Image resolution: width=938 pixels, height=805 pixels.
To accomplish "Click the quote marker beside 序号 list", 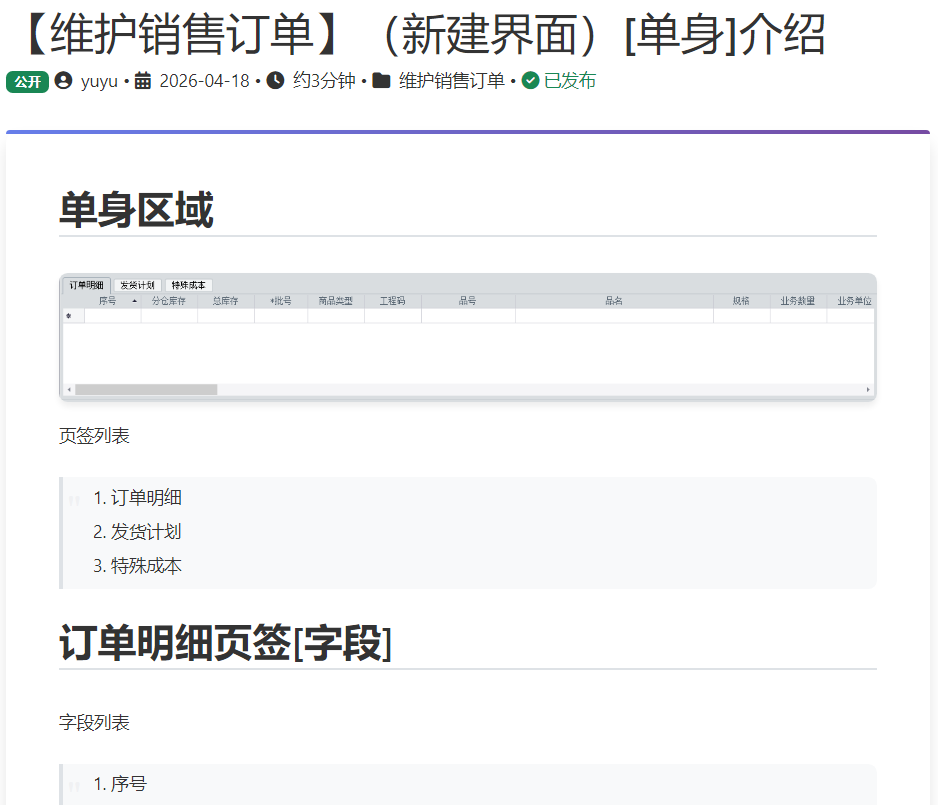I will pyautogui.click(x=74, y=786).
